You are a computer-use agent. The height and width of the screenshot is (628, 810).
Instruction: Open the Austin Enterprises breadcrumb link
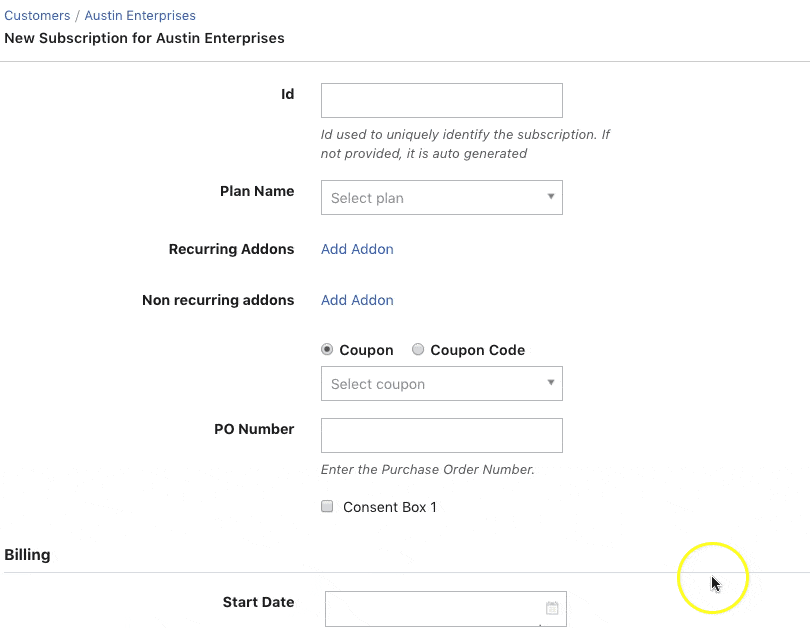(140, 16)
